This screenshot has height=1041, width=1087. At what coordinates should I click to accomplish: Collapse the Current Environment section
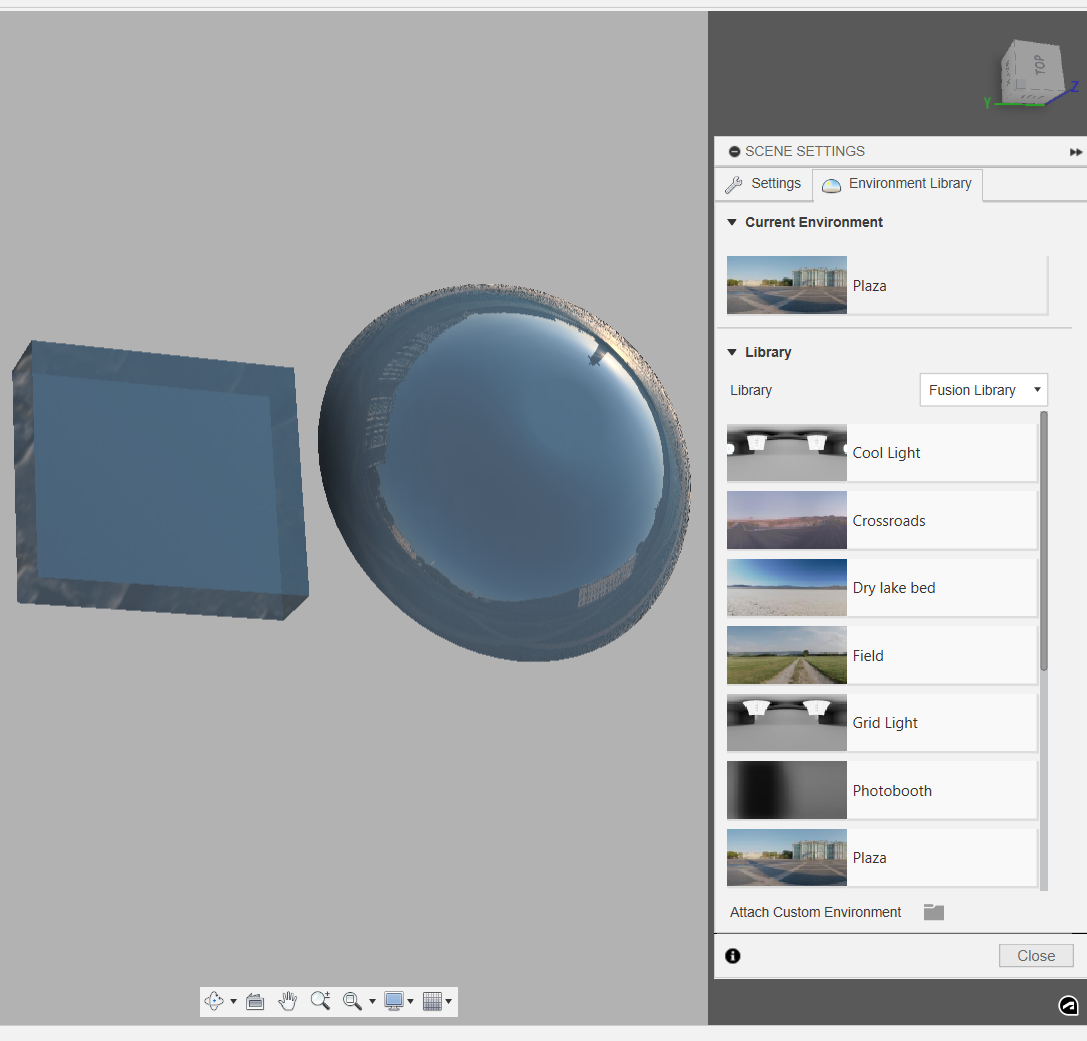coord(732,222)
